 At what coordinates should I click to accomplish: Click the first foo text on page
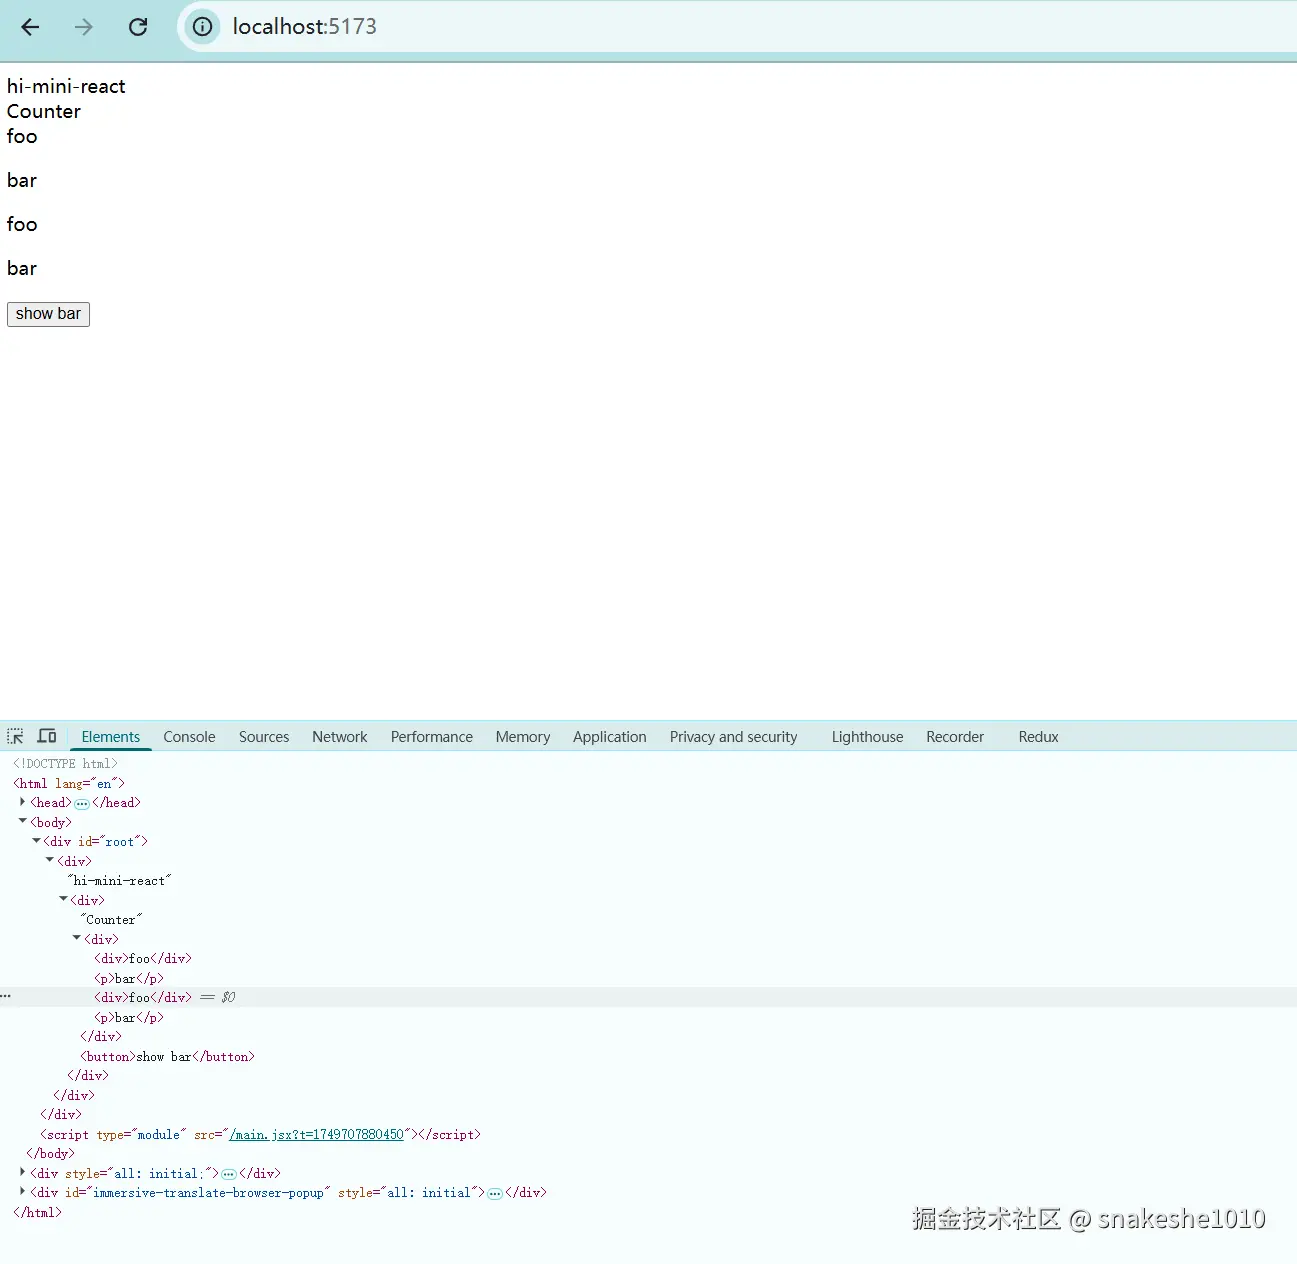point(22,136)
